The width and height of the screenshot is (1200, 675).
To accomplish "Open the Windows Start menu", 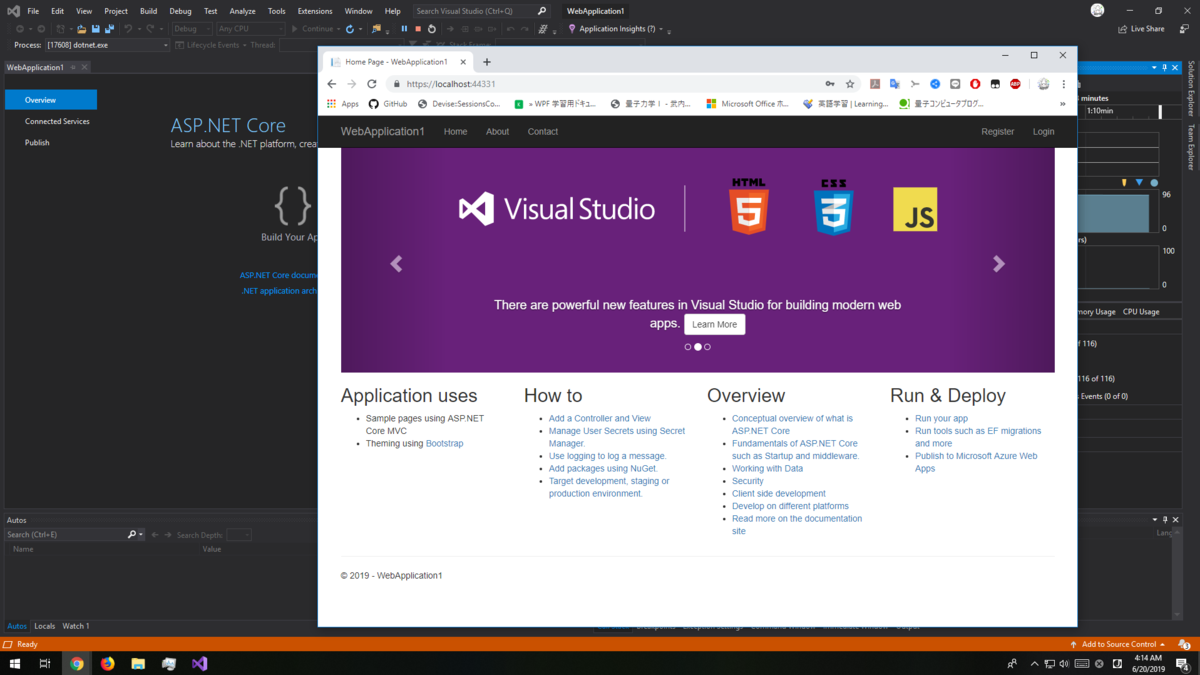I will click(15, 663).
